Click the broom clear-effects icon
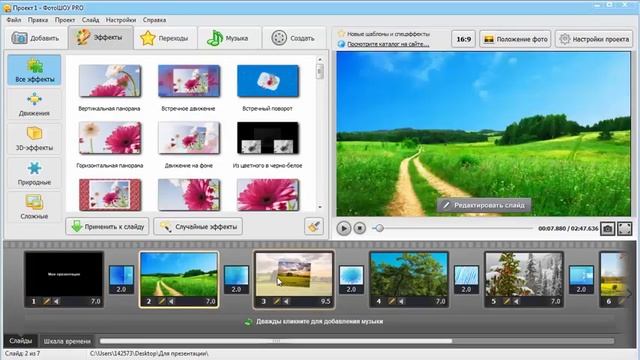Viewport: 640px width, 360px height. (x=314, y=227)
